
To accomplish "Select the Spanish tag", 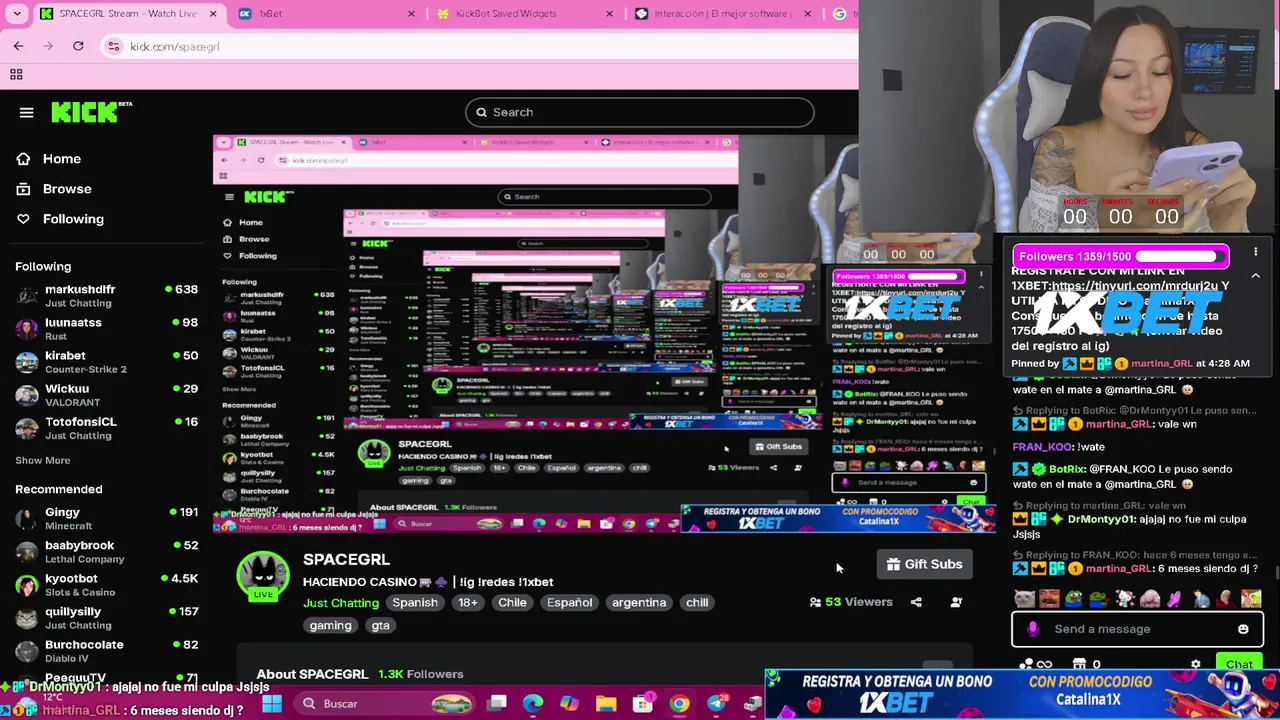I will [415, 603].
